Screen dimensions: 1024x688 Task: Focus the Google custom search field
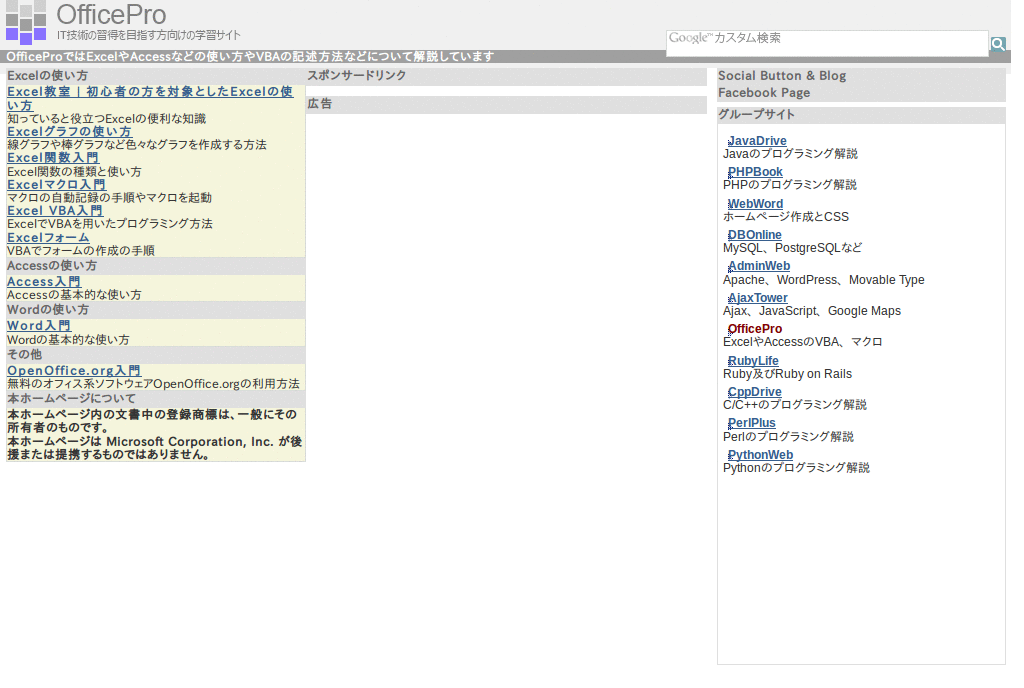827,43
